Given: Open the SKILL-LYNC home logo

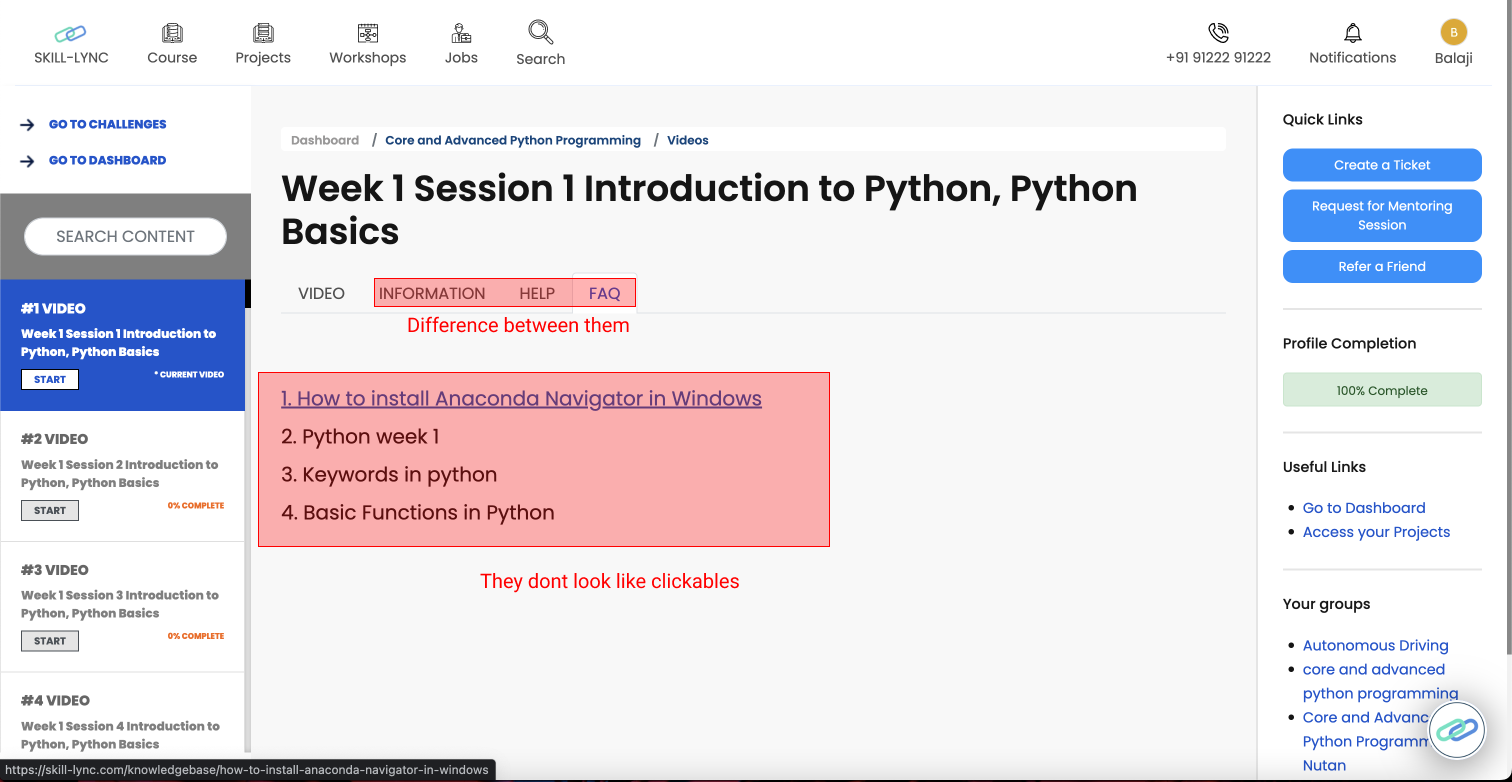Looking at the screenshot, I should [71, 44].
